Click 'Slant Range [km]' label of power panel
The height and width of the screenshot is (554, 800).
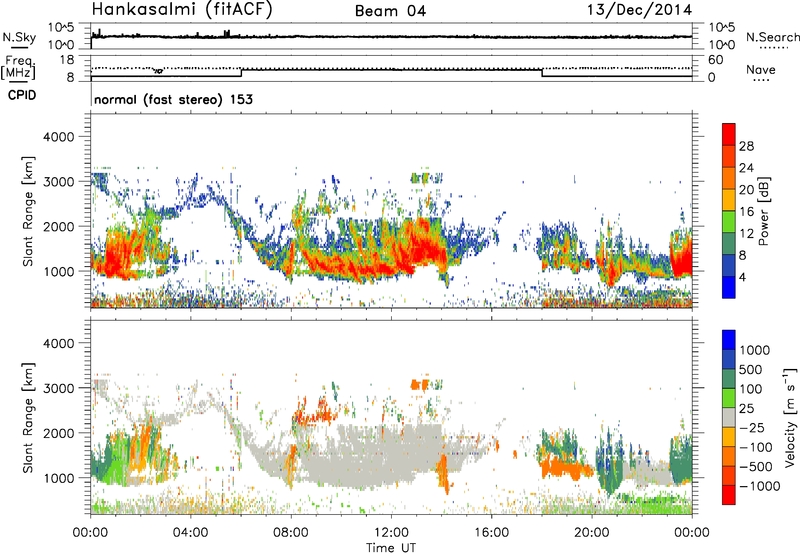(x=28, y=212)
